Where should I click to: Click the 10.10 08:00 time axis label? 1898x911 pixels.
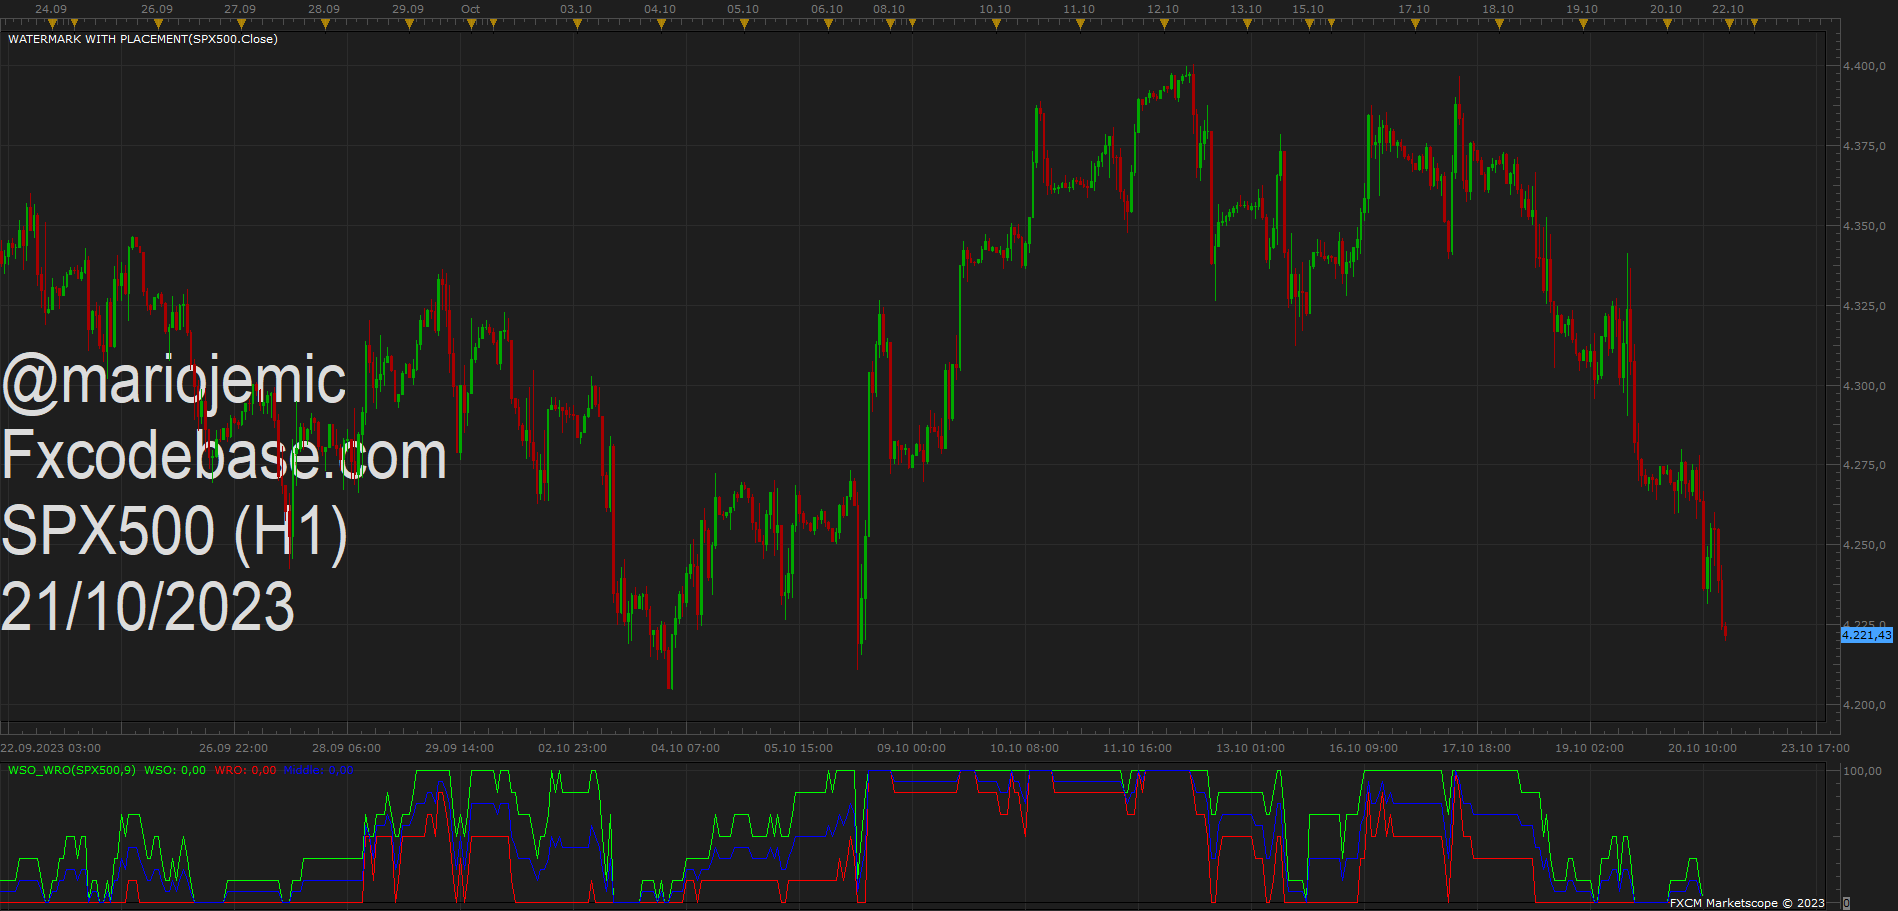coord(1024,748)
